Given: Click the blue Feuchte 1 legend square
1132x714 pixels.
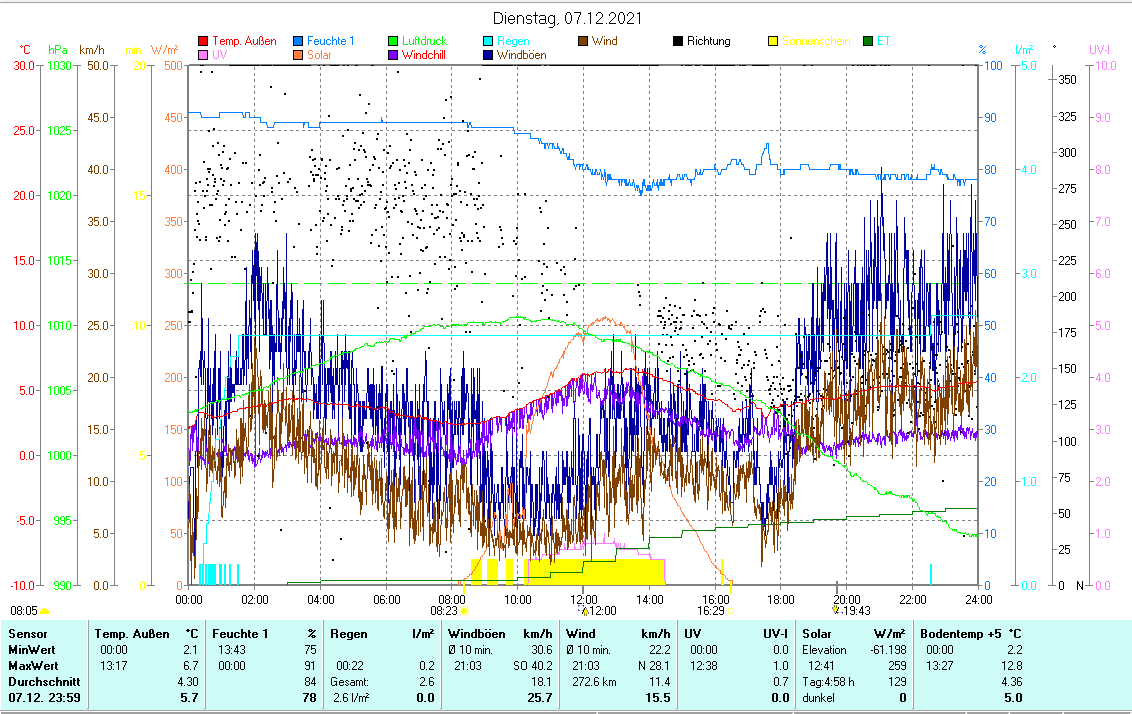Looking at the screenshot, I should [299, 42].
